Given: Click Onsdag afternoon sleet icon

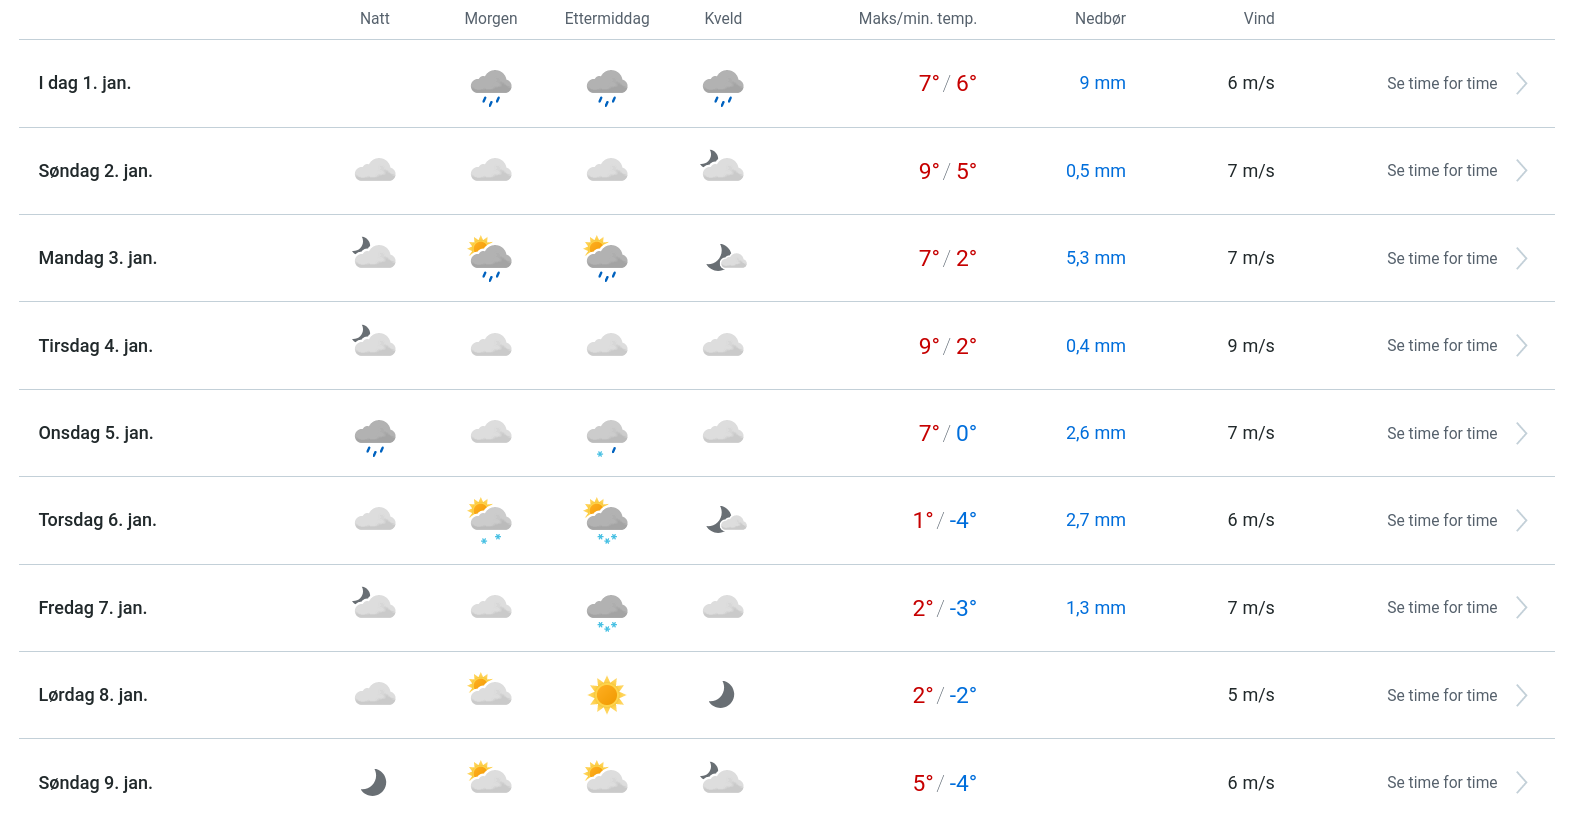Looking at the screenshot, I should pos(606,436).
